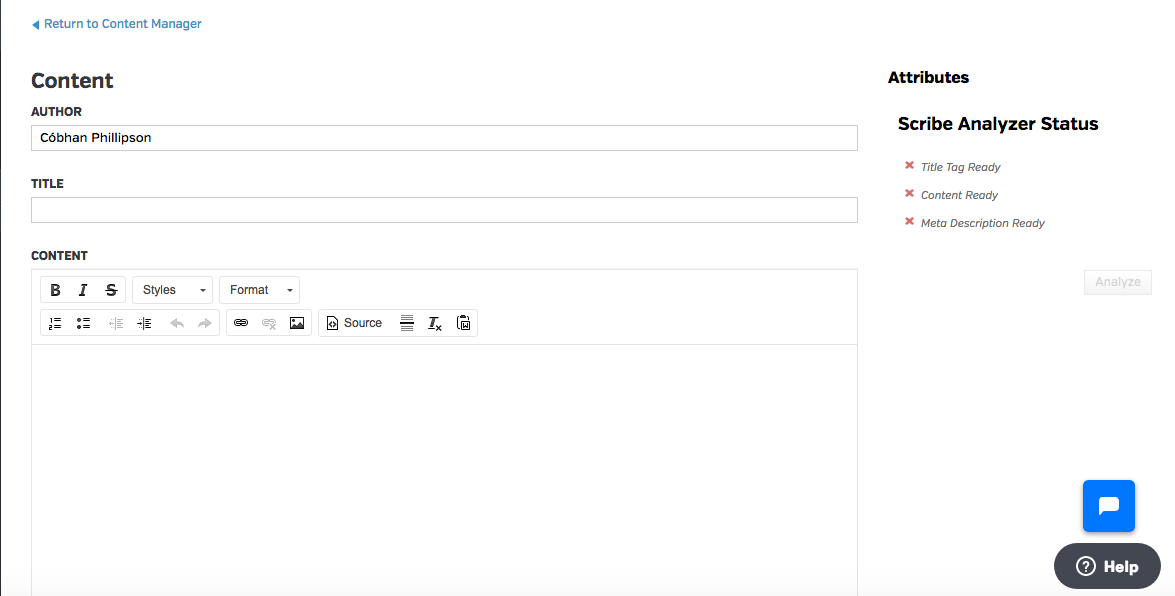Paste content from Word

(463, 323)
